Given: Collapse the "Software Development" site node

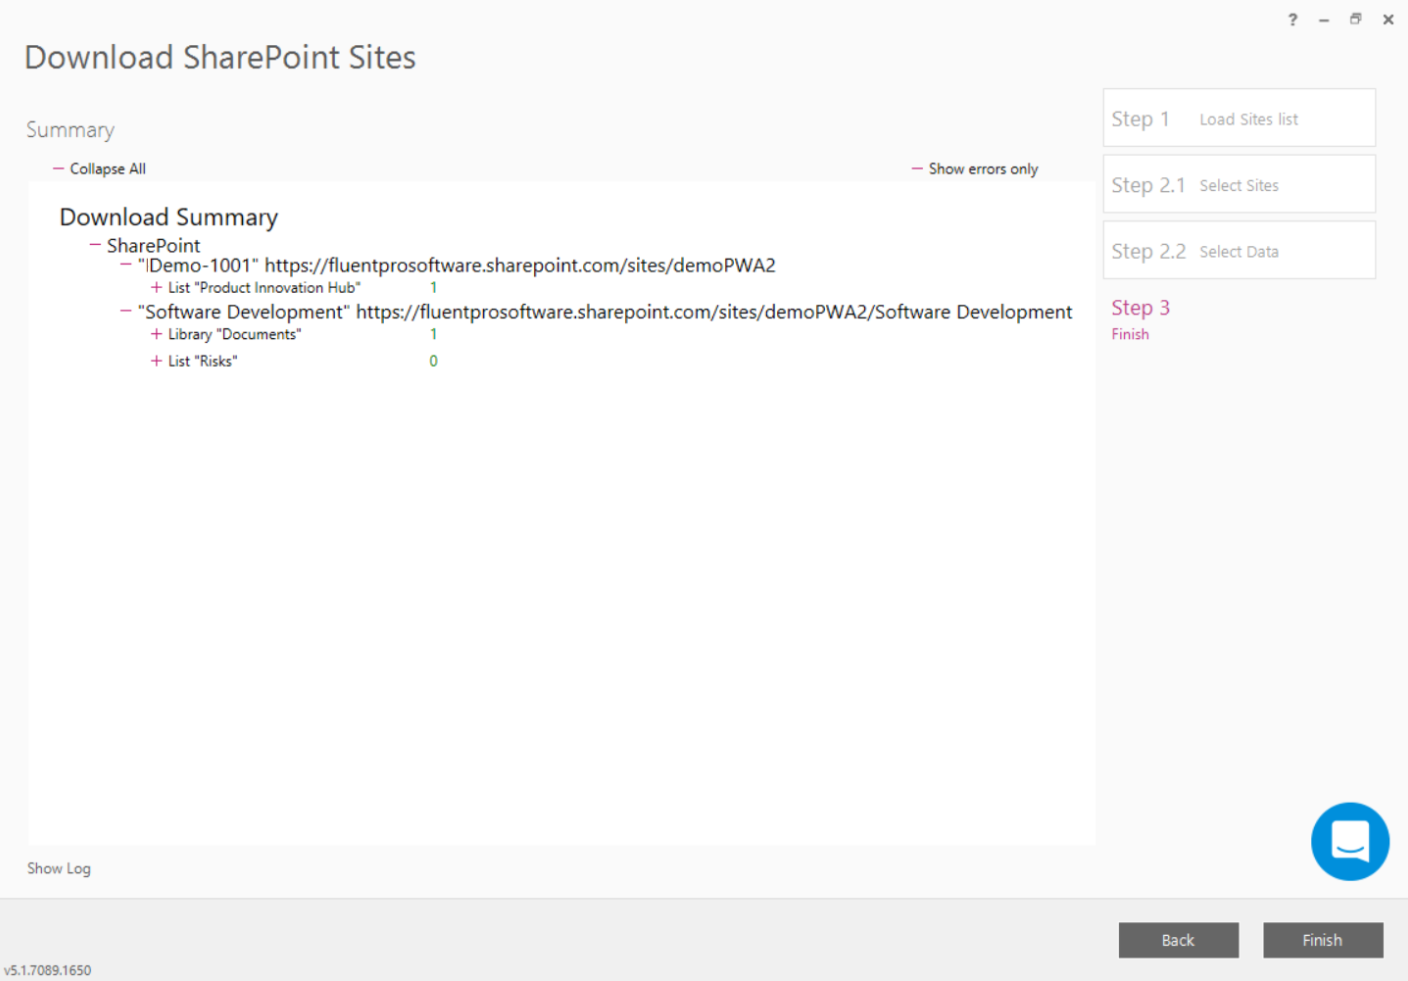Looking at the screenshot, I should click(126, 312).
